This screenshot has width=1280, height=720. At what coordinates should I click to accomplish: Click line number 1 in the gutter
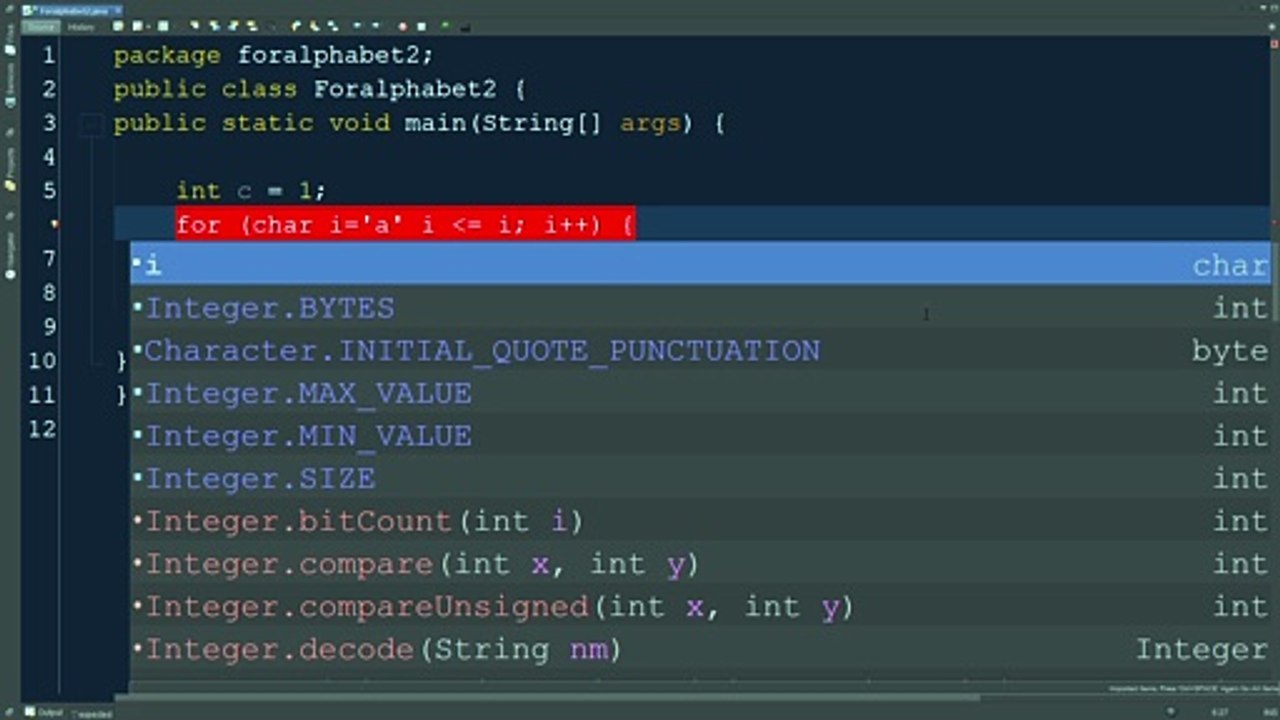coord(49,55)
